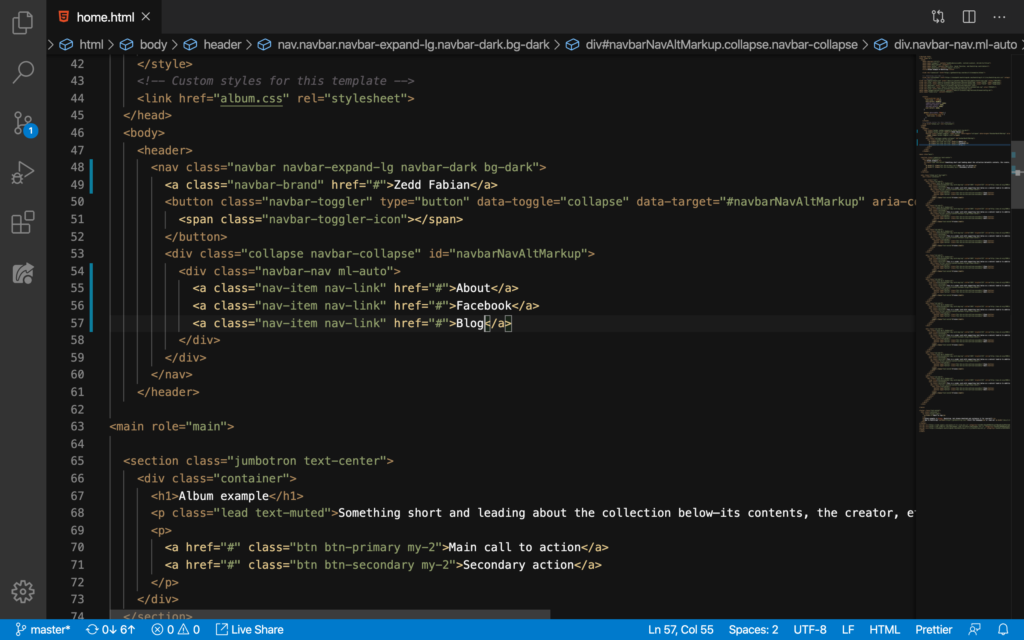This screenshot has height=640, width=1024.
Task: Change language mode via HTML indicator
Action: [884, 630]
